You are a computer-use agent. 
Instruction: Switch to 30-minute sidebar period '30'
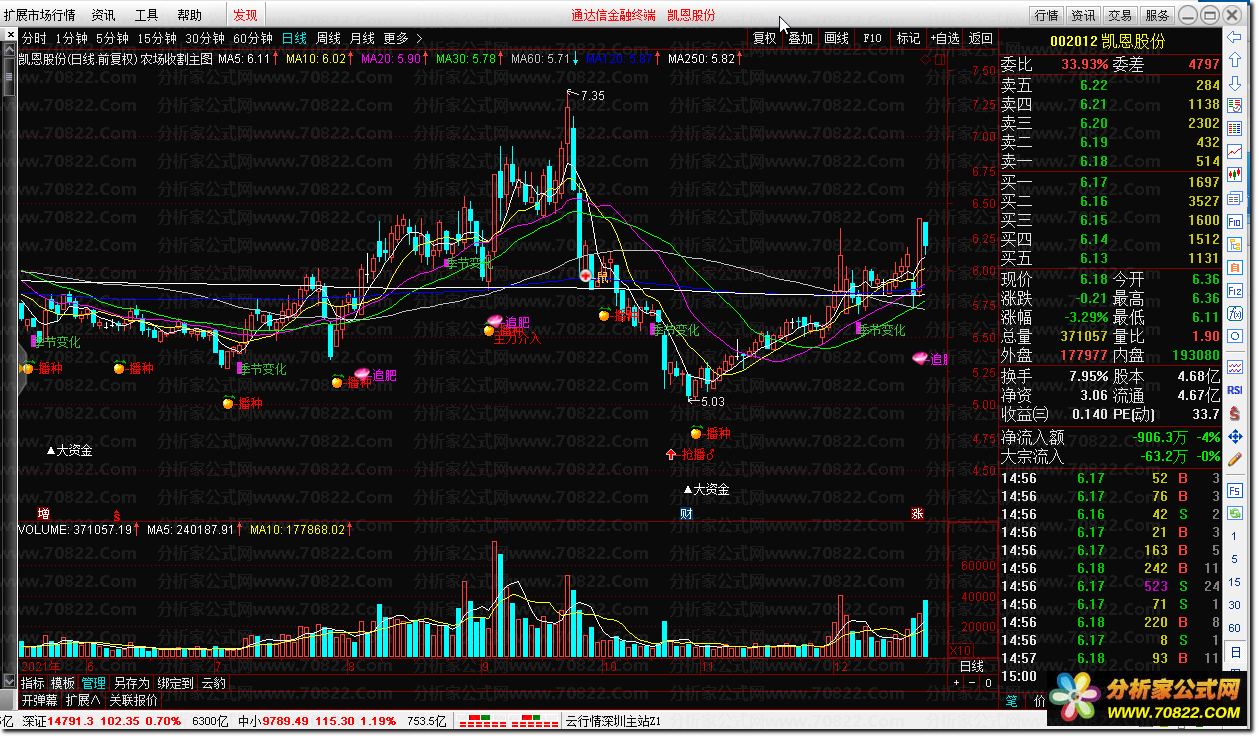1235,605
